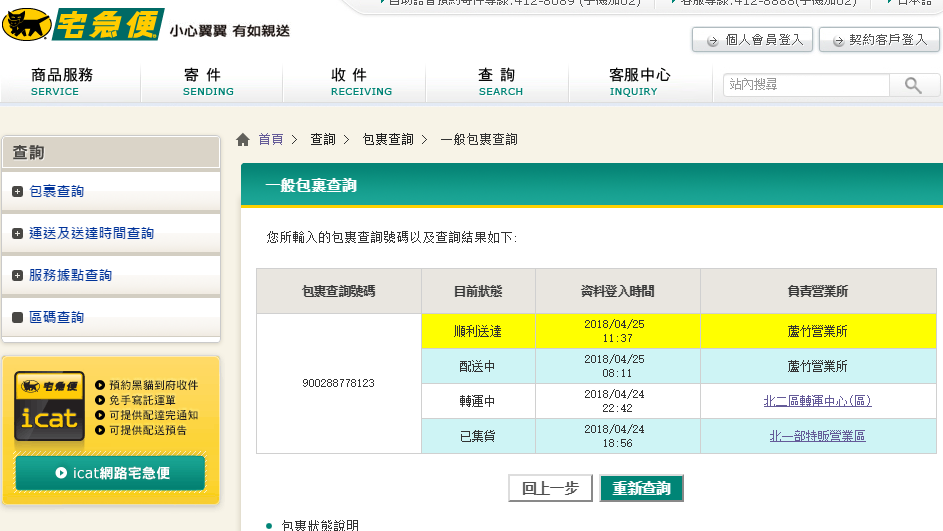Image resolution: width=943 pixels, height=531 pixels.
Task: Click the home icon in breadcrumb
Action: pos(243,140)
